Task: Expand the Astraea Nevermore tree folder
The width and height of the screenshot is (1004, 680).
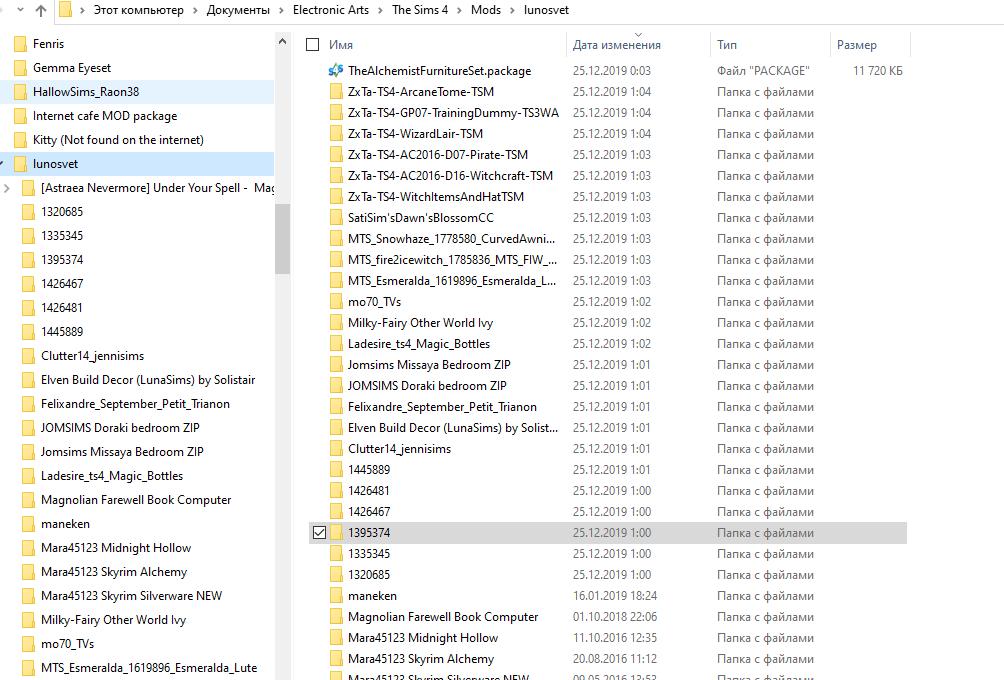Action: coord(8,188)
